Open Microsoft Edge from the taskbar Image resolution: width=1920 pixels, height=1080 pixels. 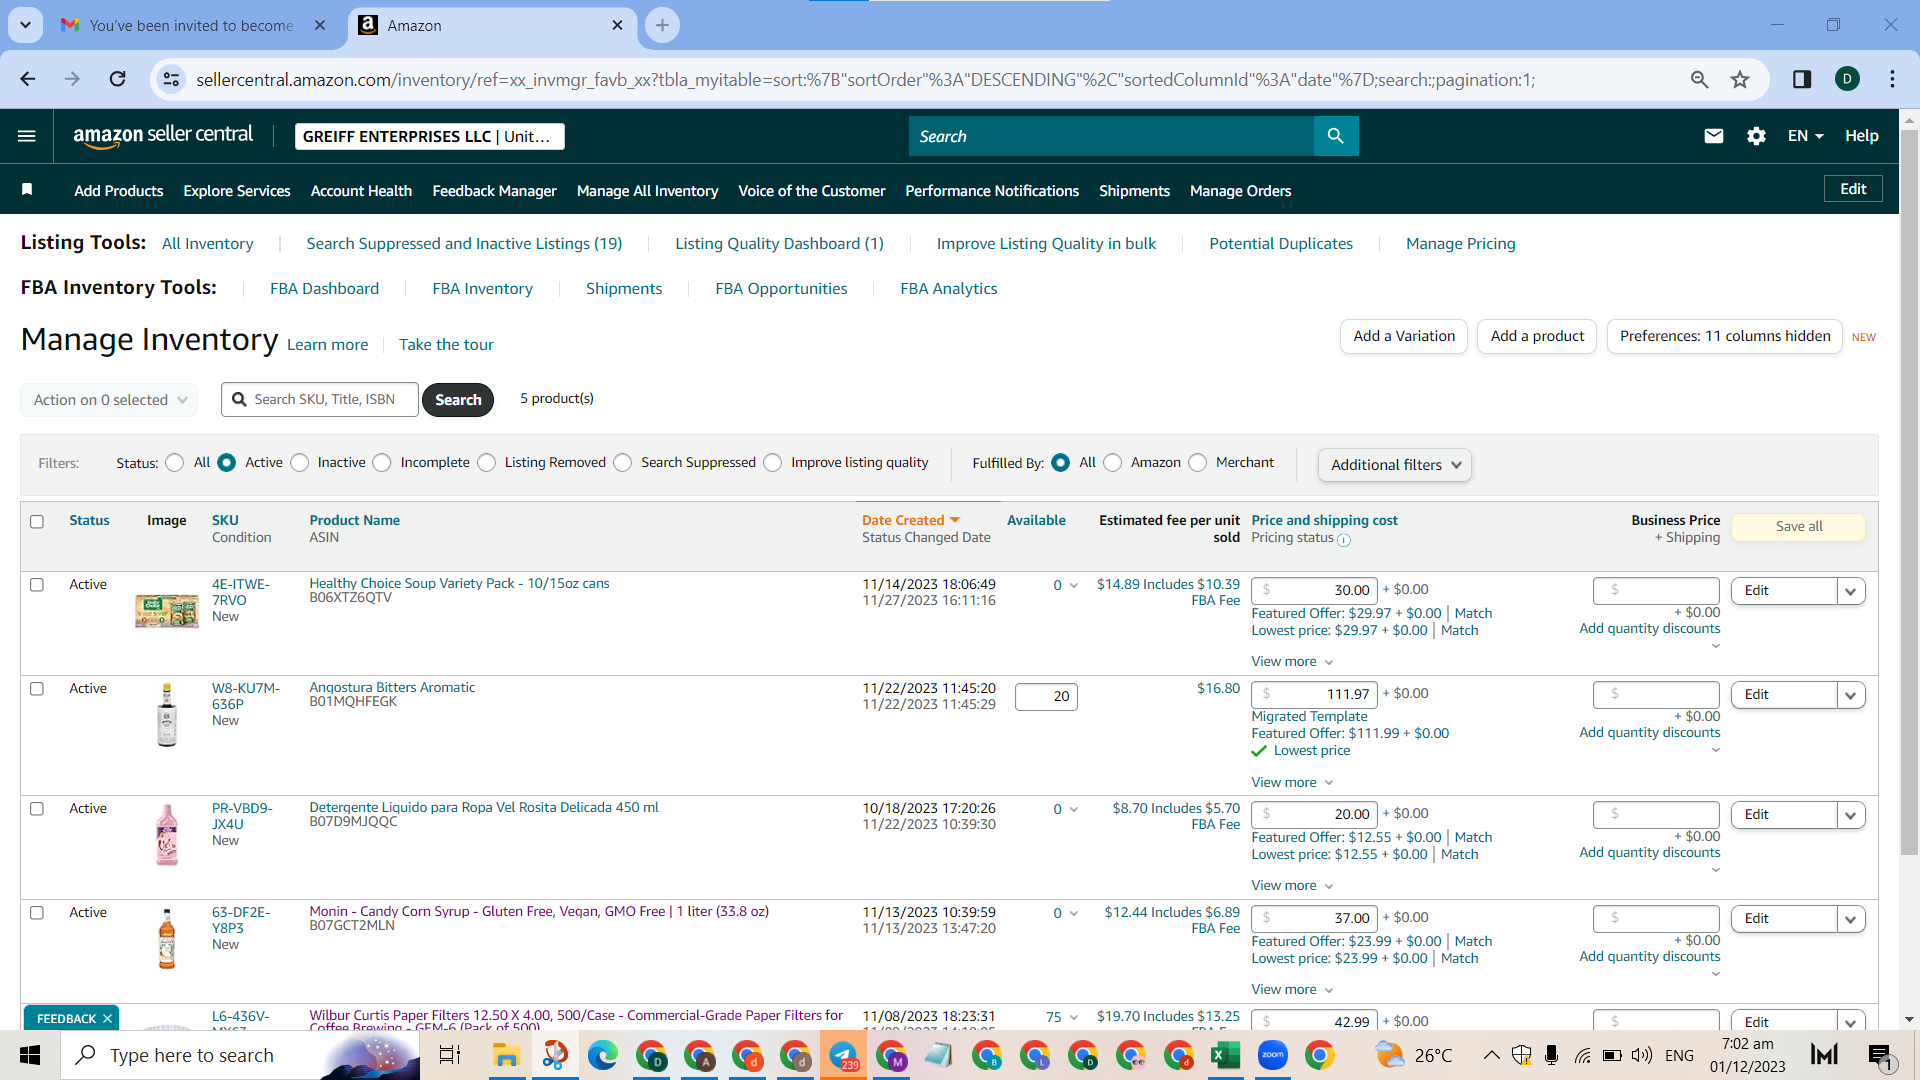(x=602, y=1055)
